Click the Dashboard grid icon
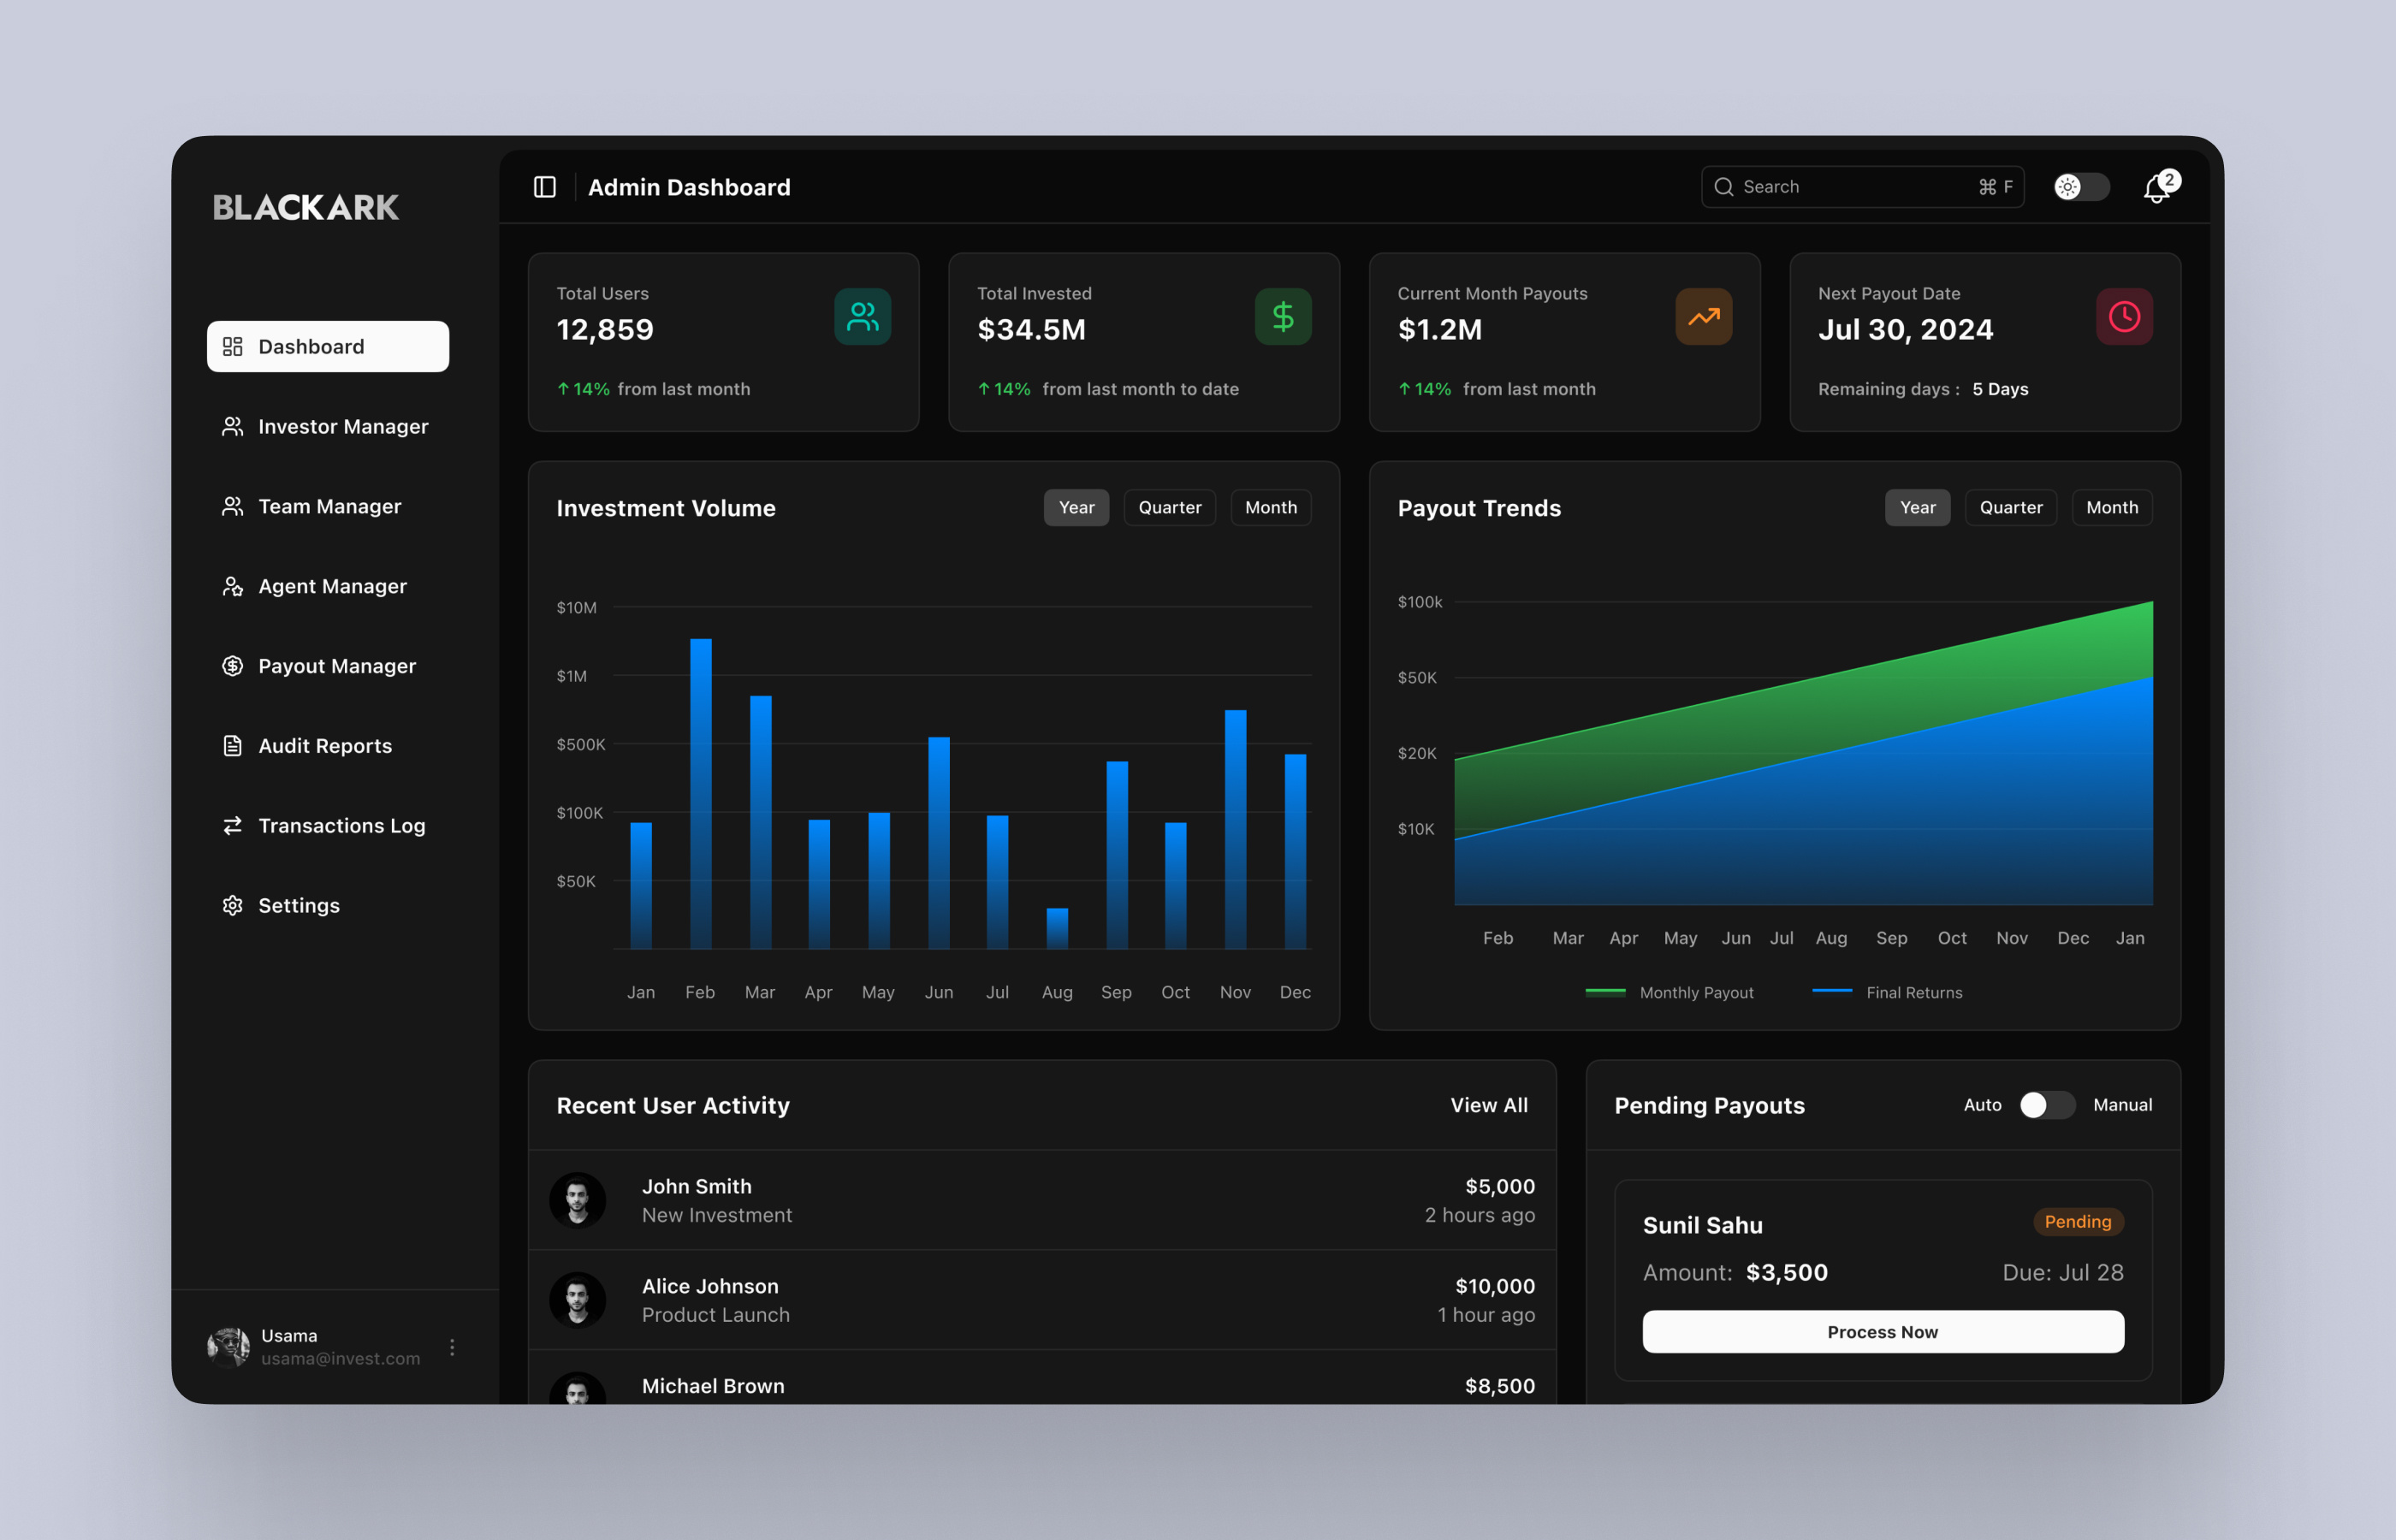Screen dimensions: 2396x1540 coord(233,346)
